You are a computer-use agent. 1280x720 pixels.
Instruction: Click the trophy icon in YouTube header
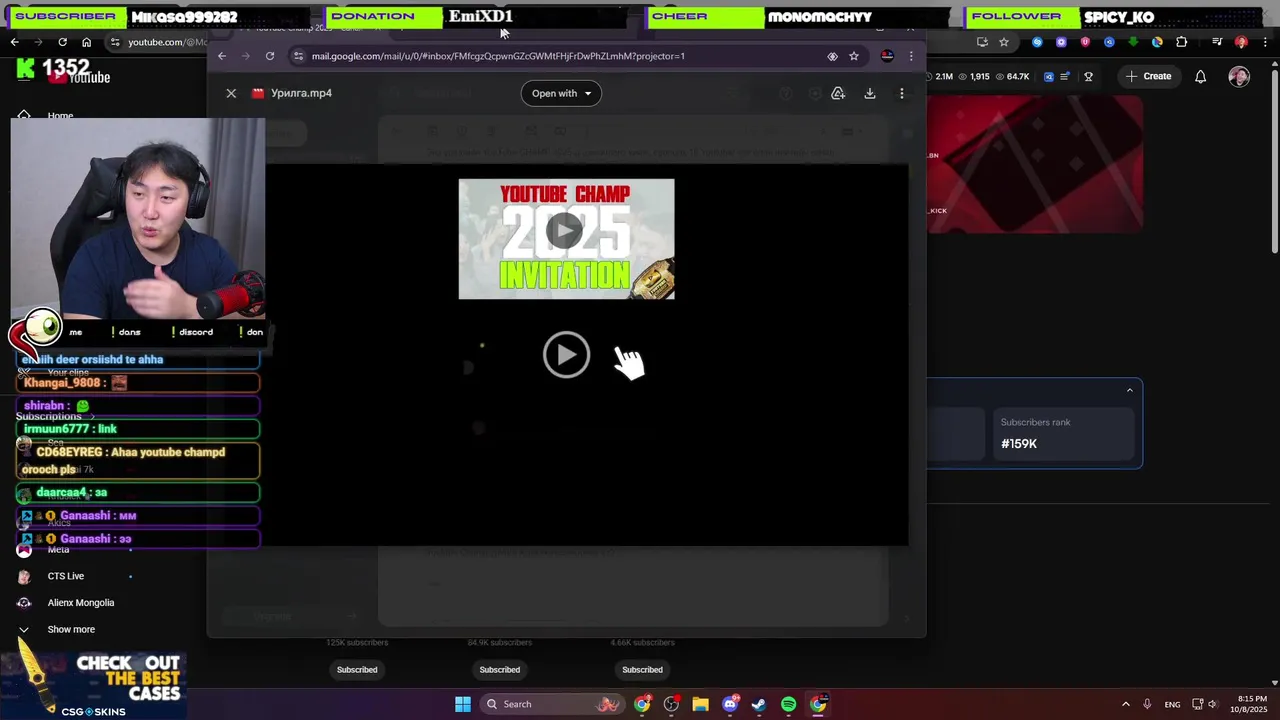pos(1089,76)
